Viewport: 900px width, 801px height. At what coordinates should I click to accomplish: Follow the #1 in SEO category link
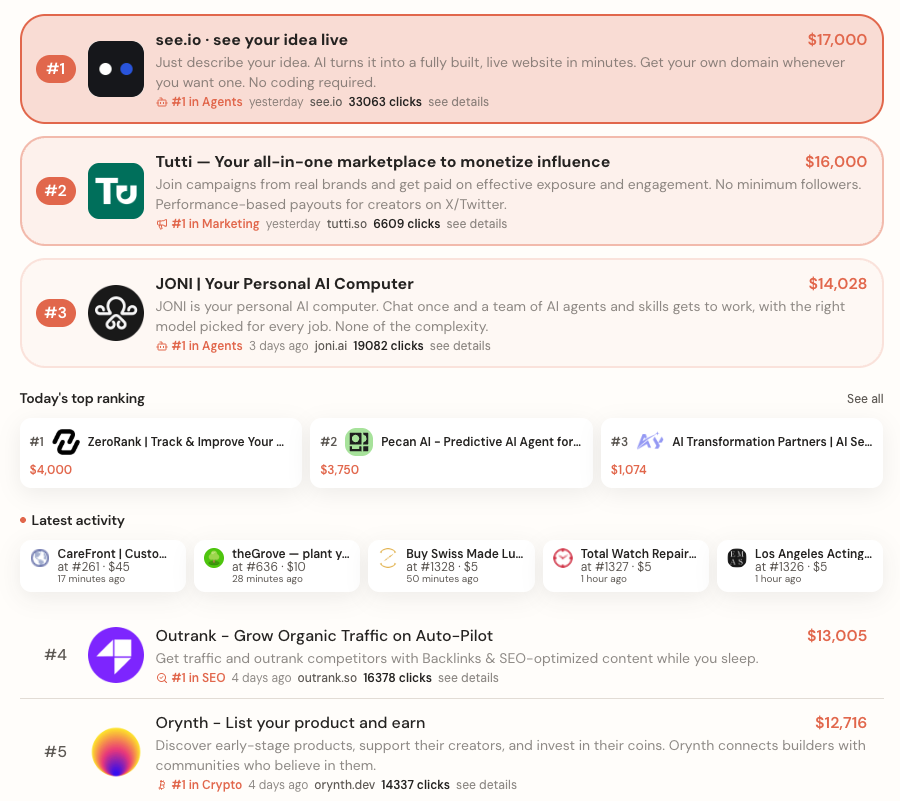tap(198, 678)
